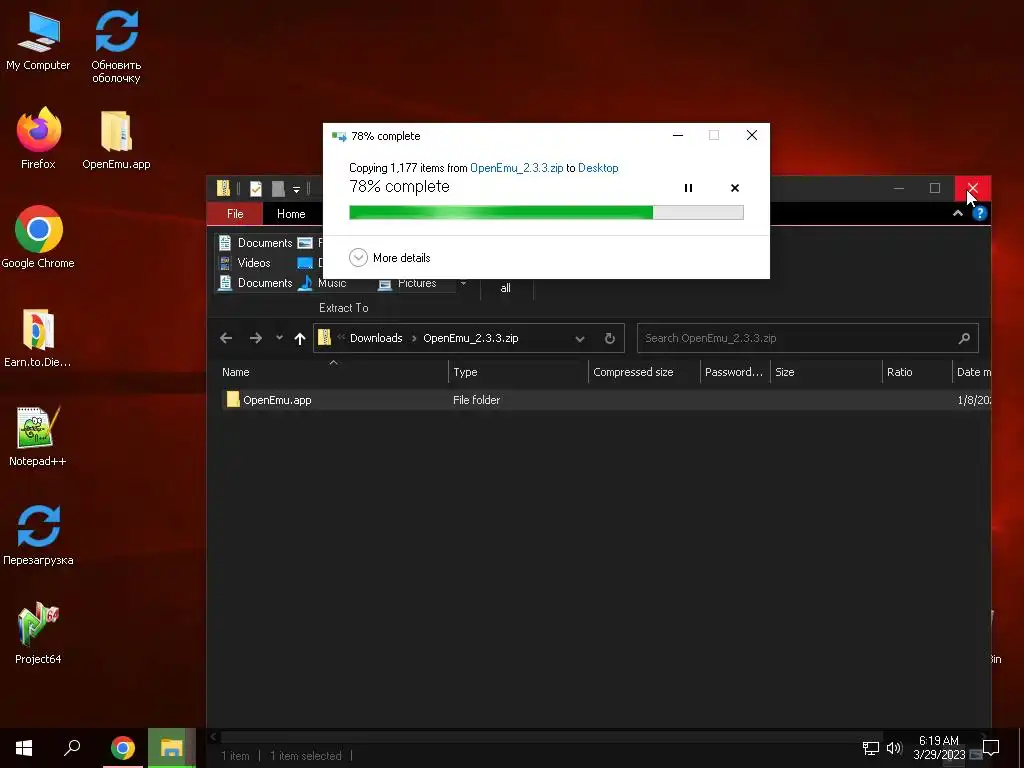Click the Properties quick access toolbar icon
This screenshot has height=768, width=1024.
[x=256, y=189]
